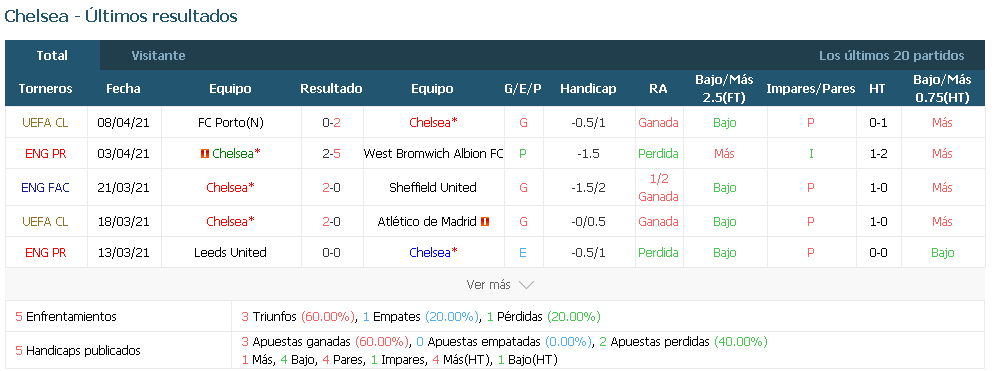Click red card icon beside Chelsea on 03/04/21

point(204,153)
